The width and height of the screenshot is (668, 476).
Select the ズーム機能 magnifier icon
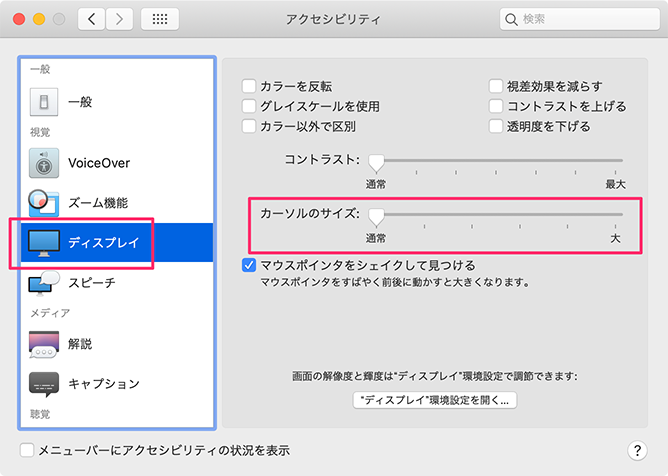[43, 203]
